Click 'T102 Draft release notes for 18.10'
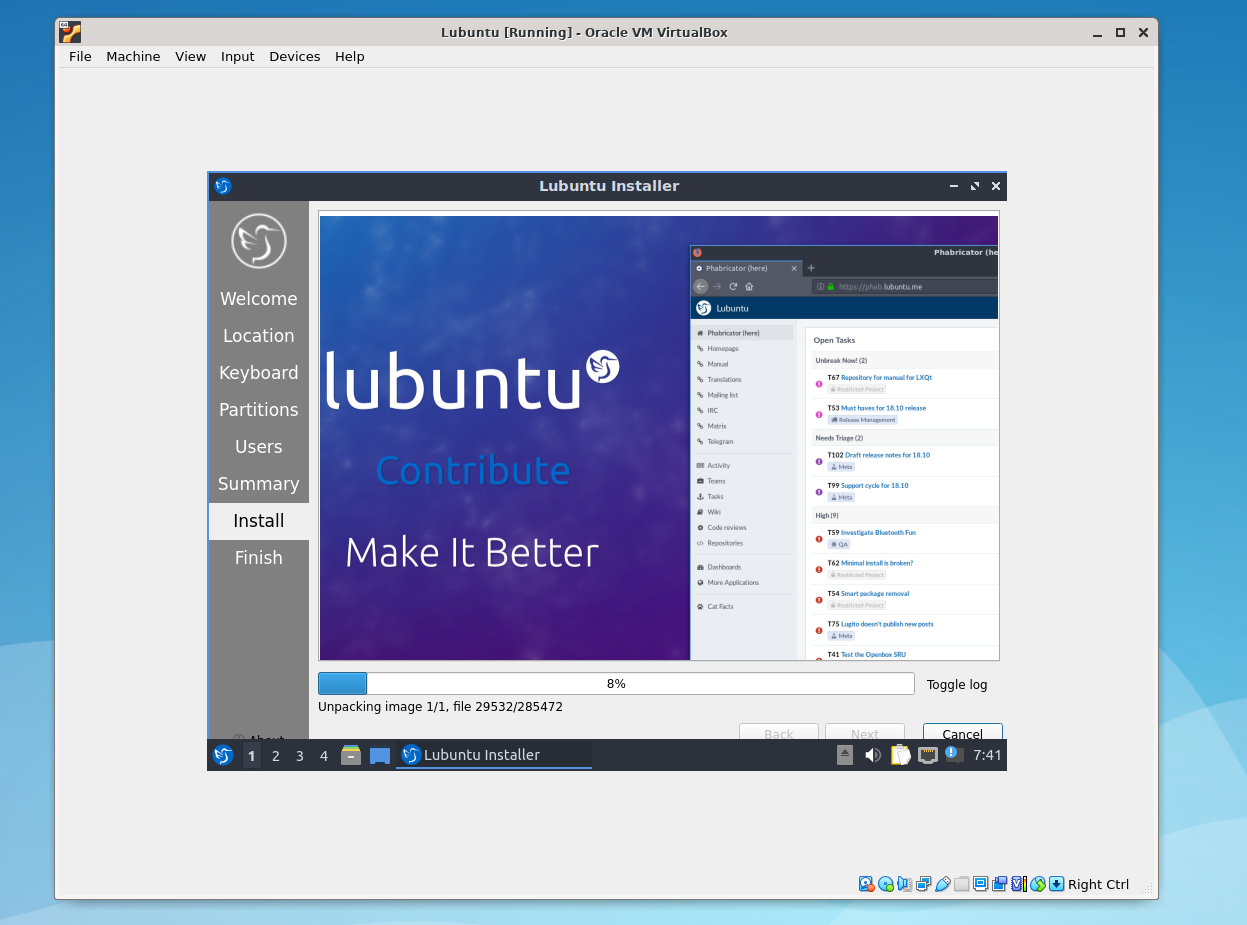The height and width of the screenshot is (925, 1247). [878, 455]
